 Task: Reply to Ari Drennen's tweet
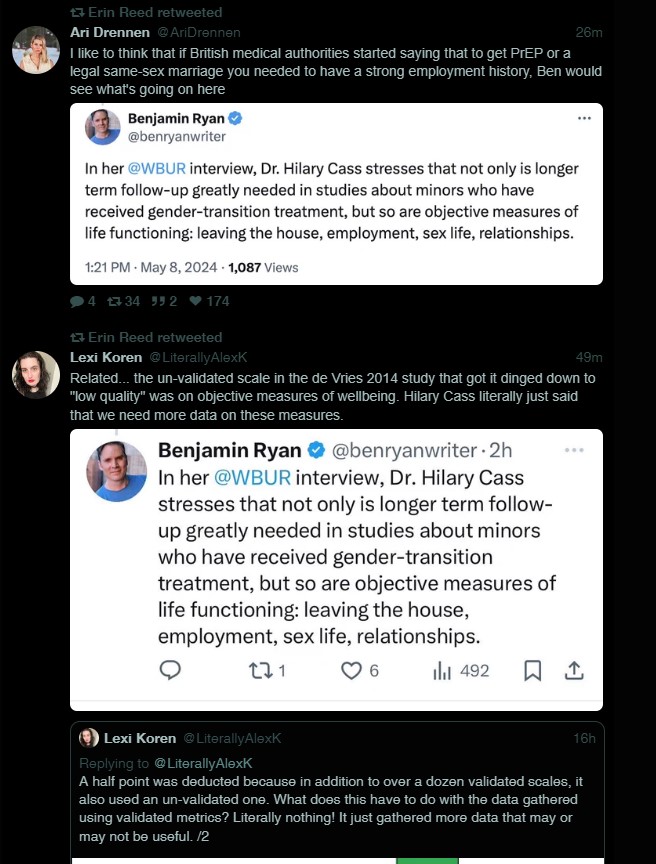[77, 301]
